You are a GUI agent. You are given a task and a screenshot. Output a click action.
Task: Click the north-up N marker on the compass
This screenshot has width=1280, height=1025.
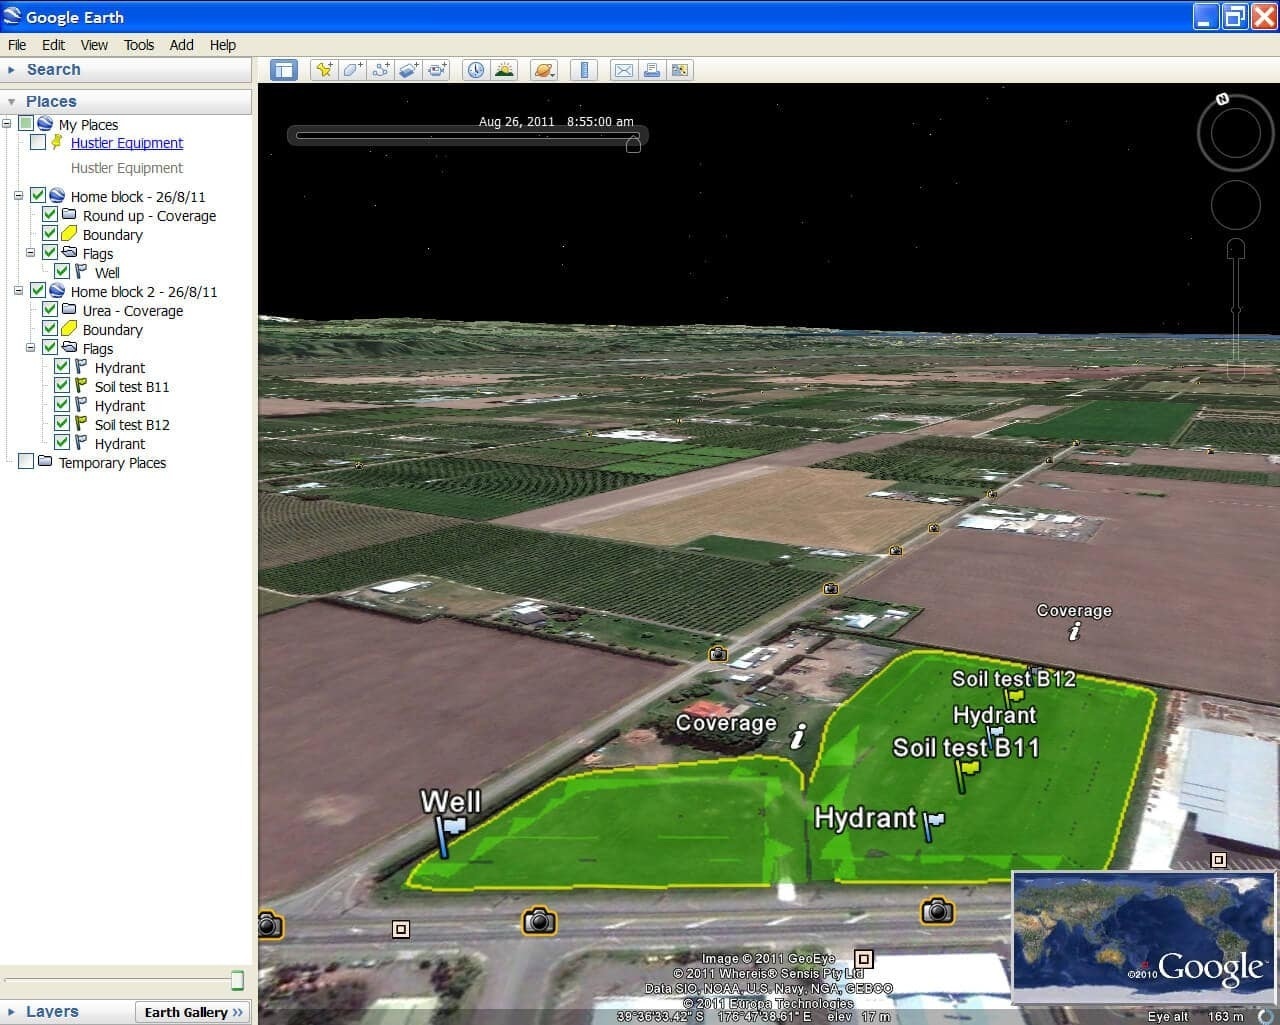point(1222,99)
